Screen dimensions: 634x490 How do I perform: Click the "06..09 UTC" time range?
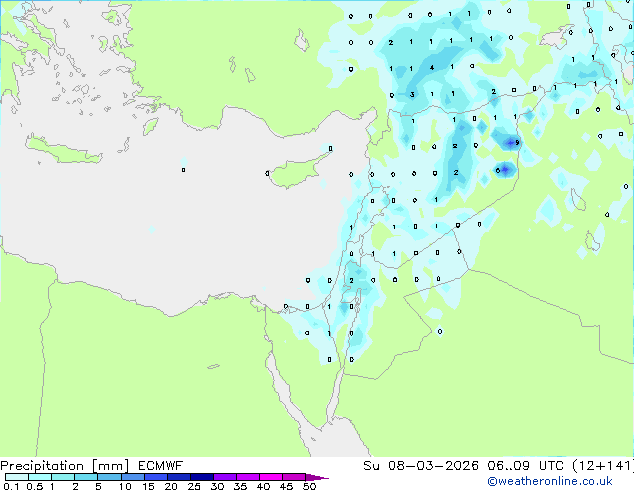526,466
